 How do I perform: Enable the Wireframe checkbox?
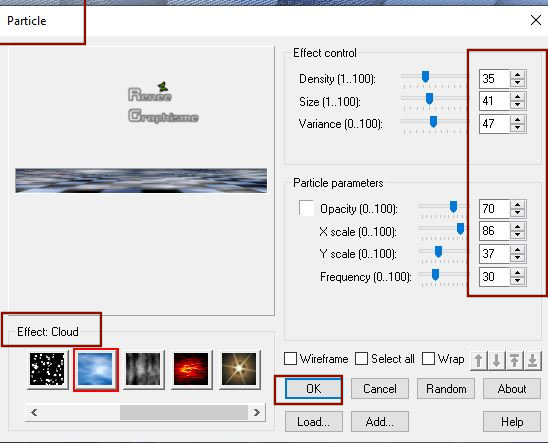(x=290, y=358)
